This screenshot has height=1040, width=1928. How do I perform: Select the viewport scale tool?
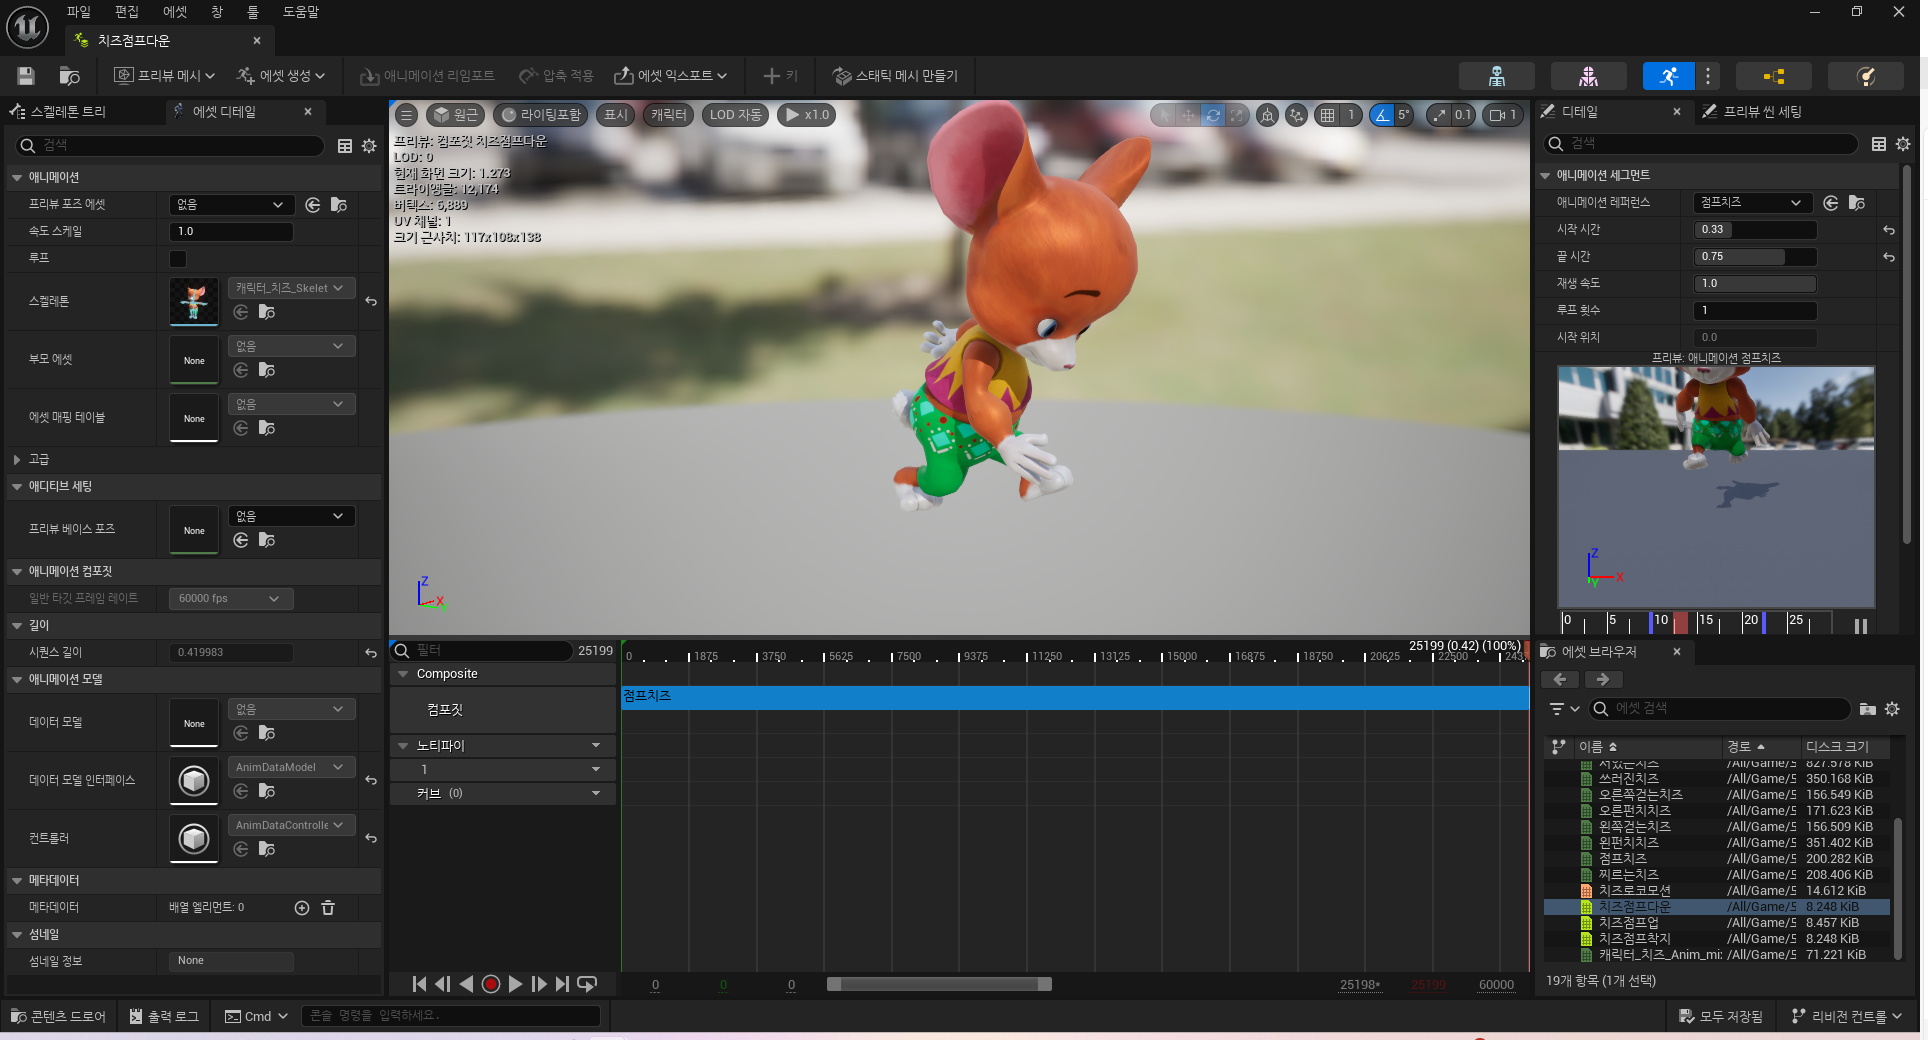[1237, 115]
